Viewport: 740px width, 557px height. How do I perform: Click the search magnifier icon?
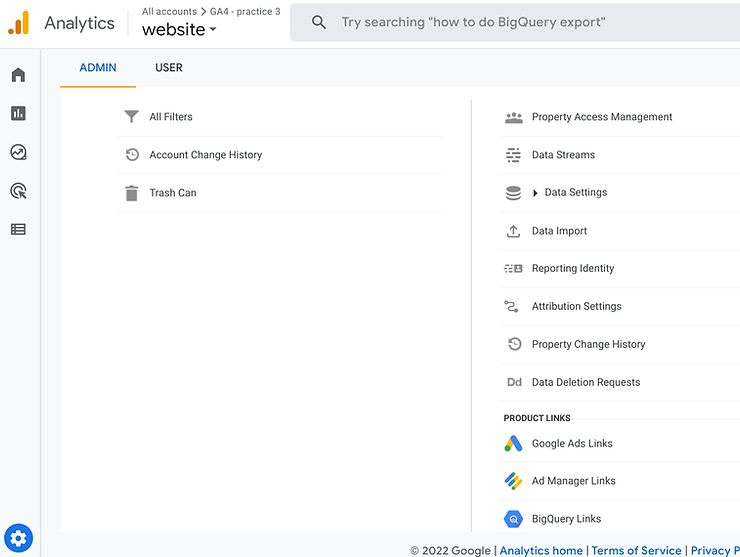tap(319, 22)
